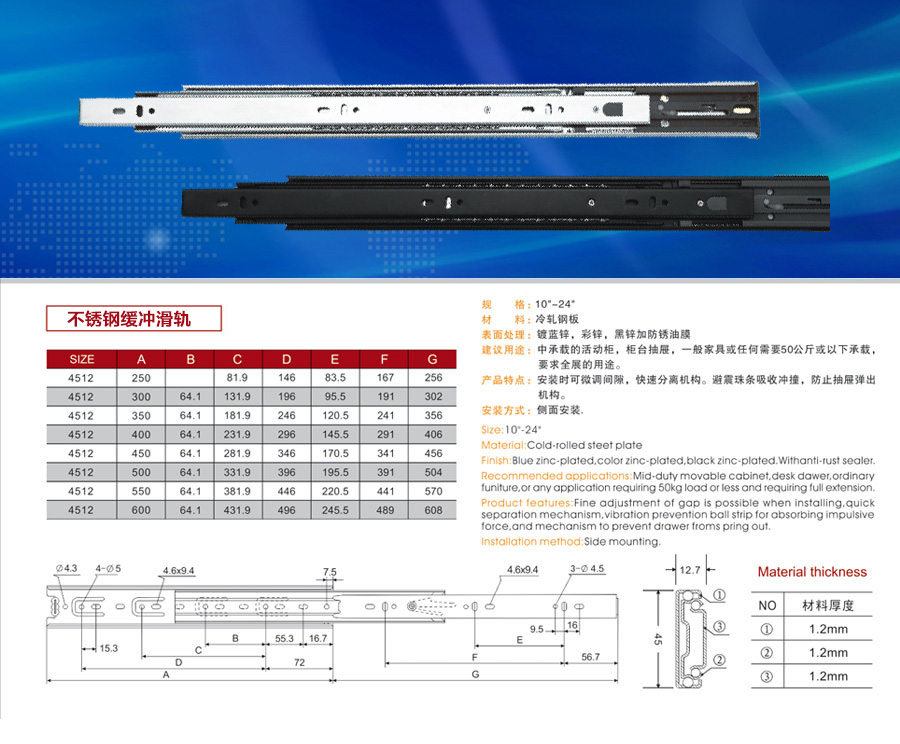The height and width of the screenshot is (744, 900).
Task: Click circled ② in the NO column
Action: [767, 653]
